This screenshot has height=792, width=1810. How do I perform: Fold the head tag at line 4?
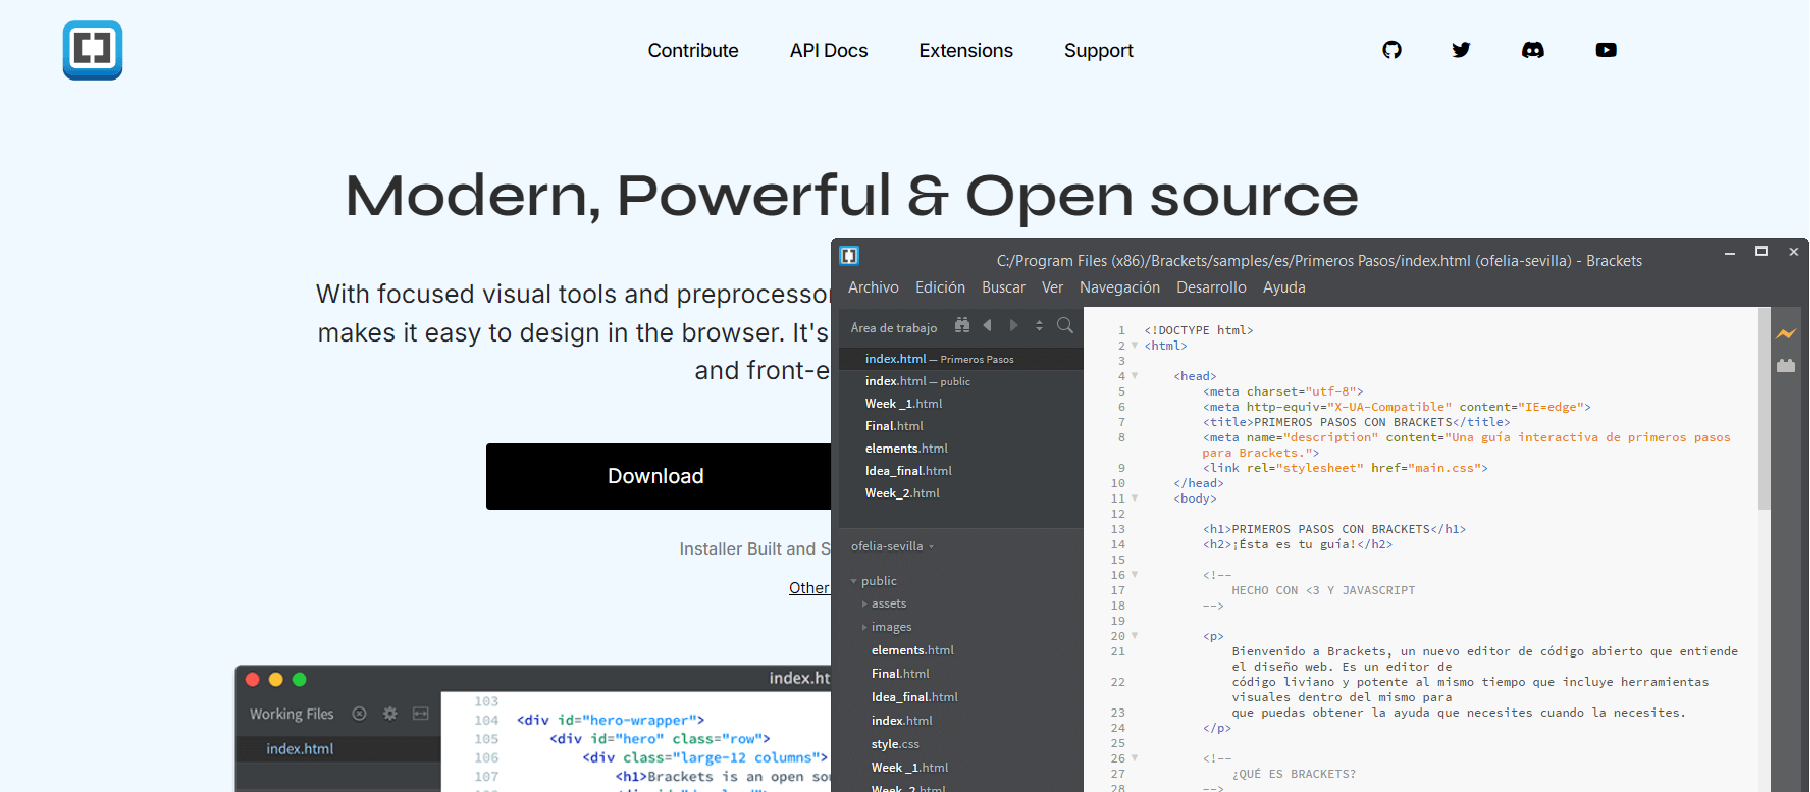[x=1135, y=376]
